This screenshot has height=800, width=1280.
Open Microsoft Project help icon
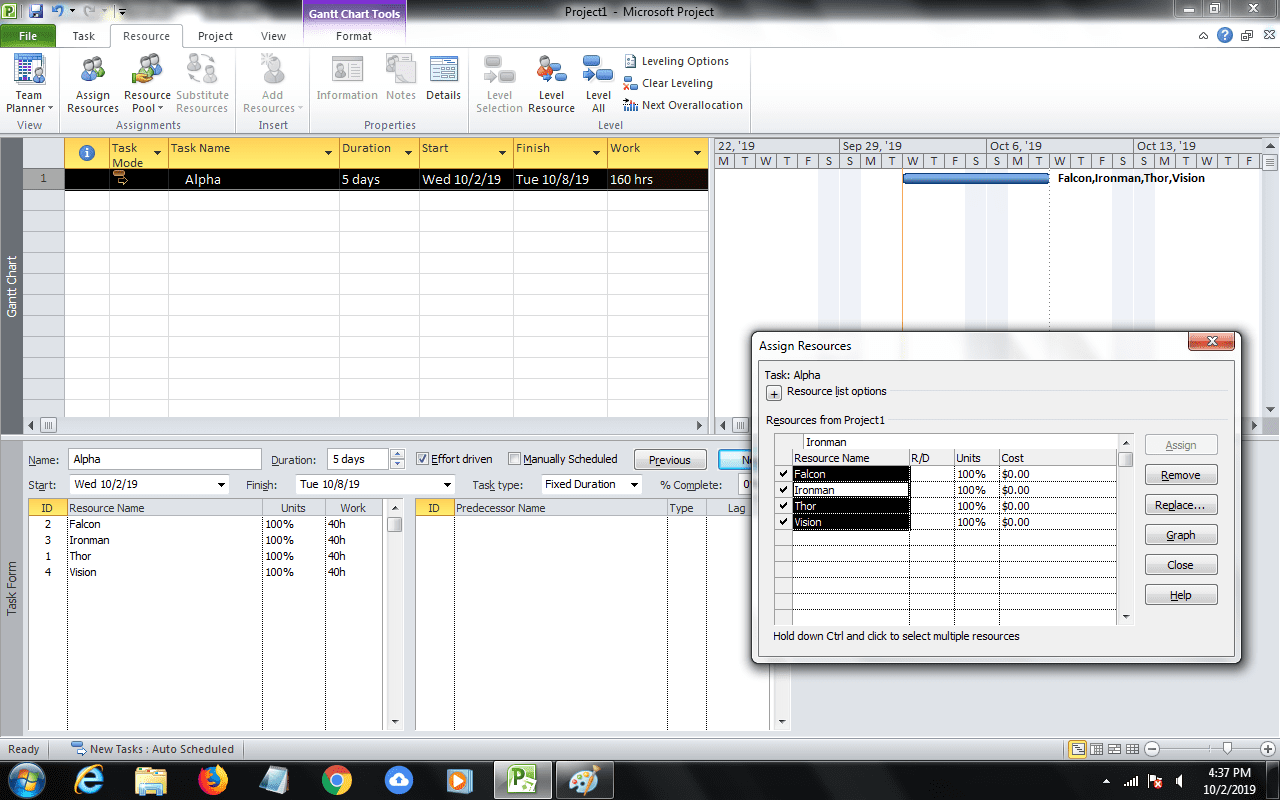[x=1225, y=36]
